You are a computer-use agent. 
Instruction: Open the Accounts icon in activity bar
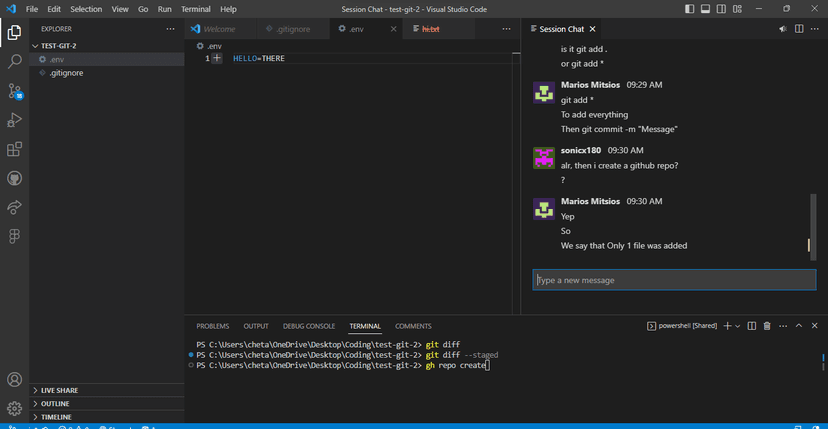(15, 380)
